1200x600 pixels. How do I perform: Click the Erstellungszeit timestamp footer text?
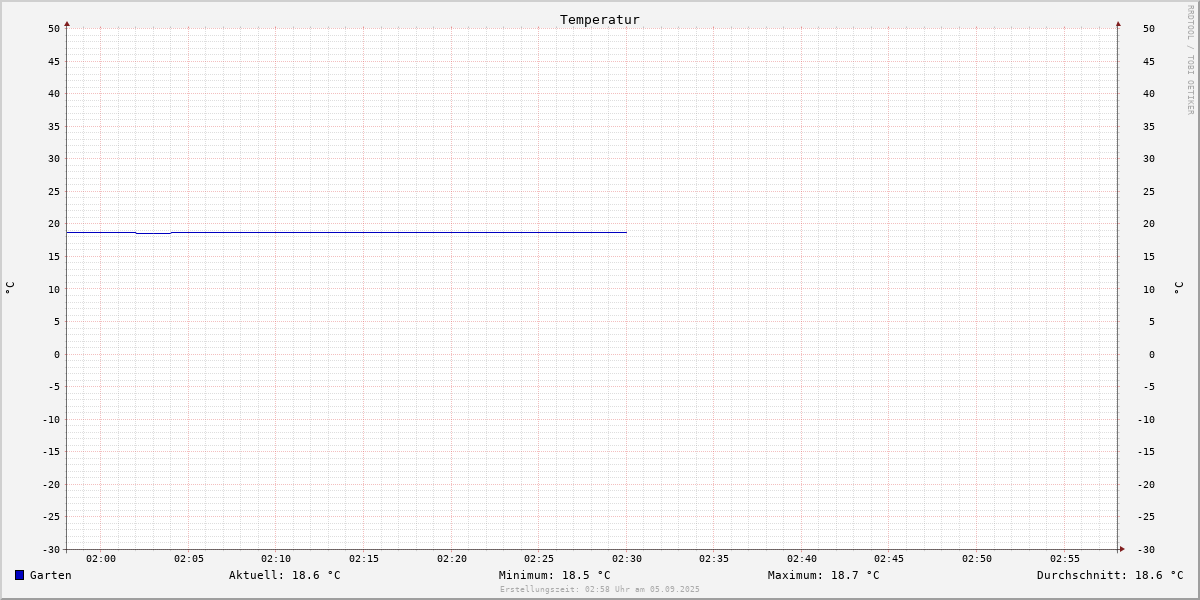click(x=600, y=589)
